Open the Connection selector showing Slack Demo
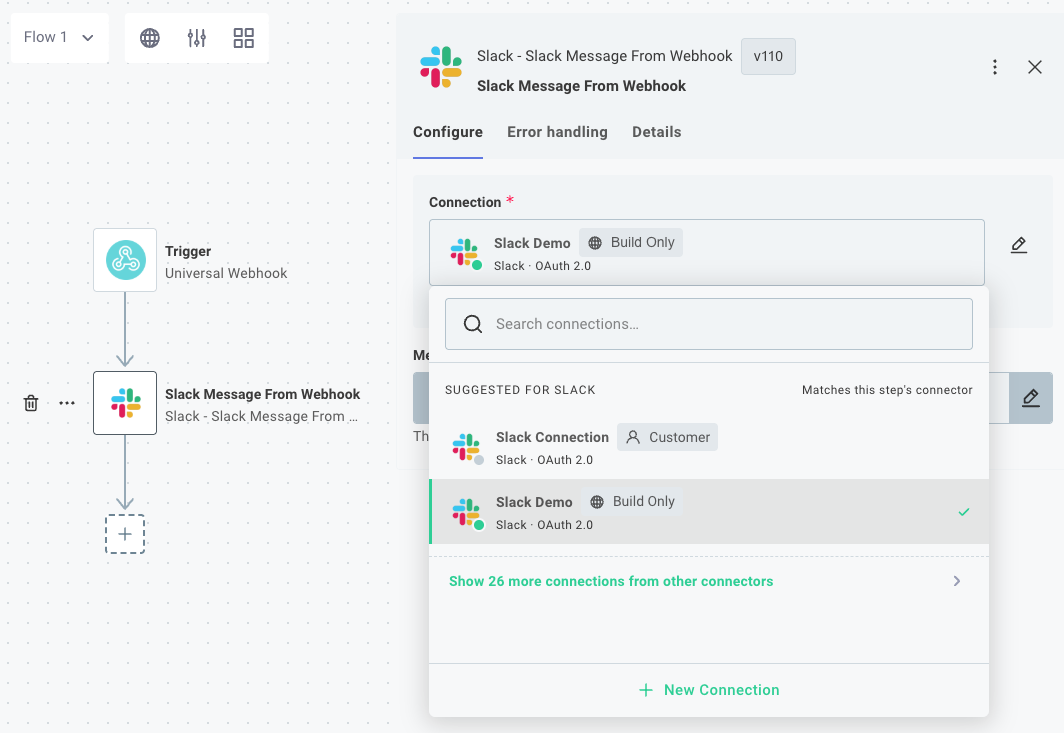This screenshot has height=733, width=1064. [706, 252]
